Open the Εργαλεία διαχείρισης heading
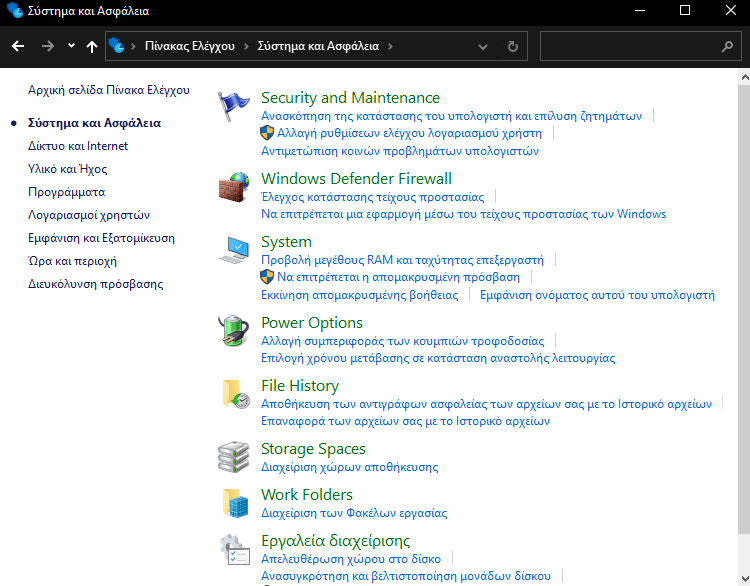This screenshot has width=750, height=586. pyautogui.click(x=336, y=541)
